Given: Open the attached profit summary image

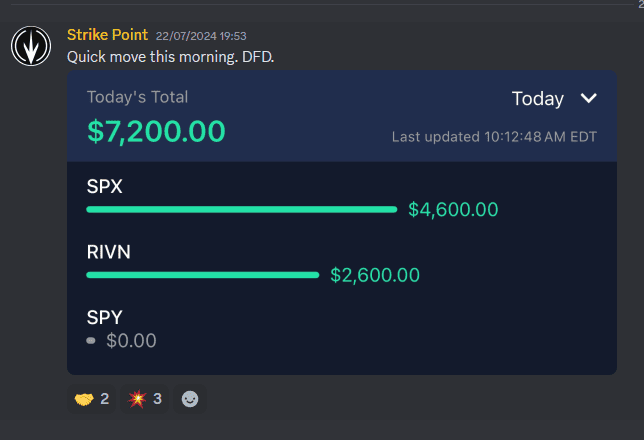Looking at the screenshot, I should coord(342,222).
